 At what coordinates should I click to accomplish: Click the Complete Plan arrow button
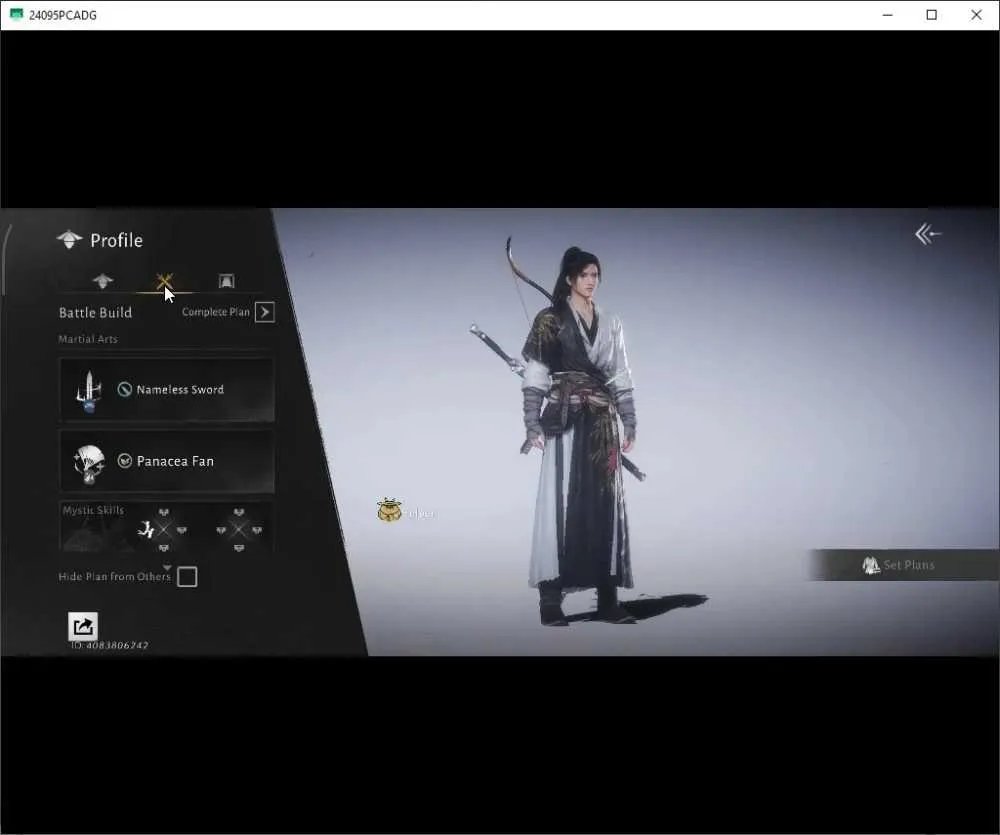[265, 312]
